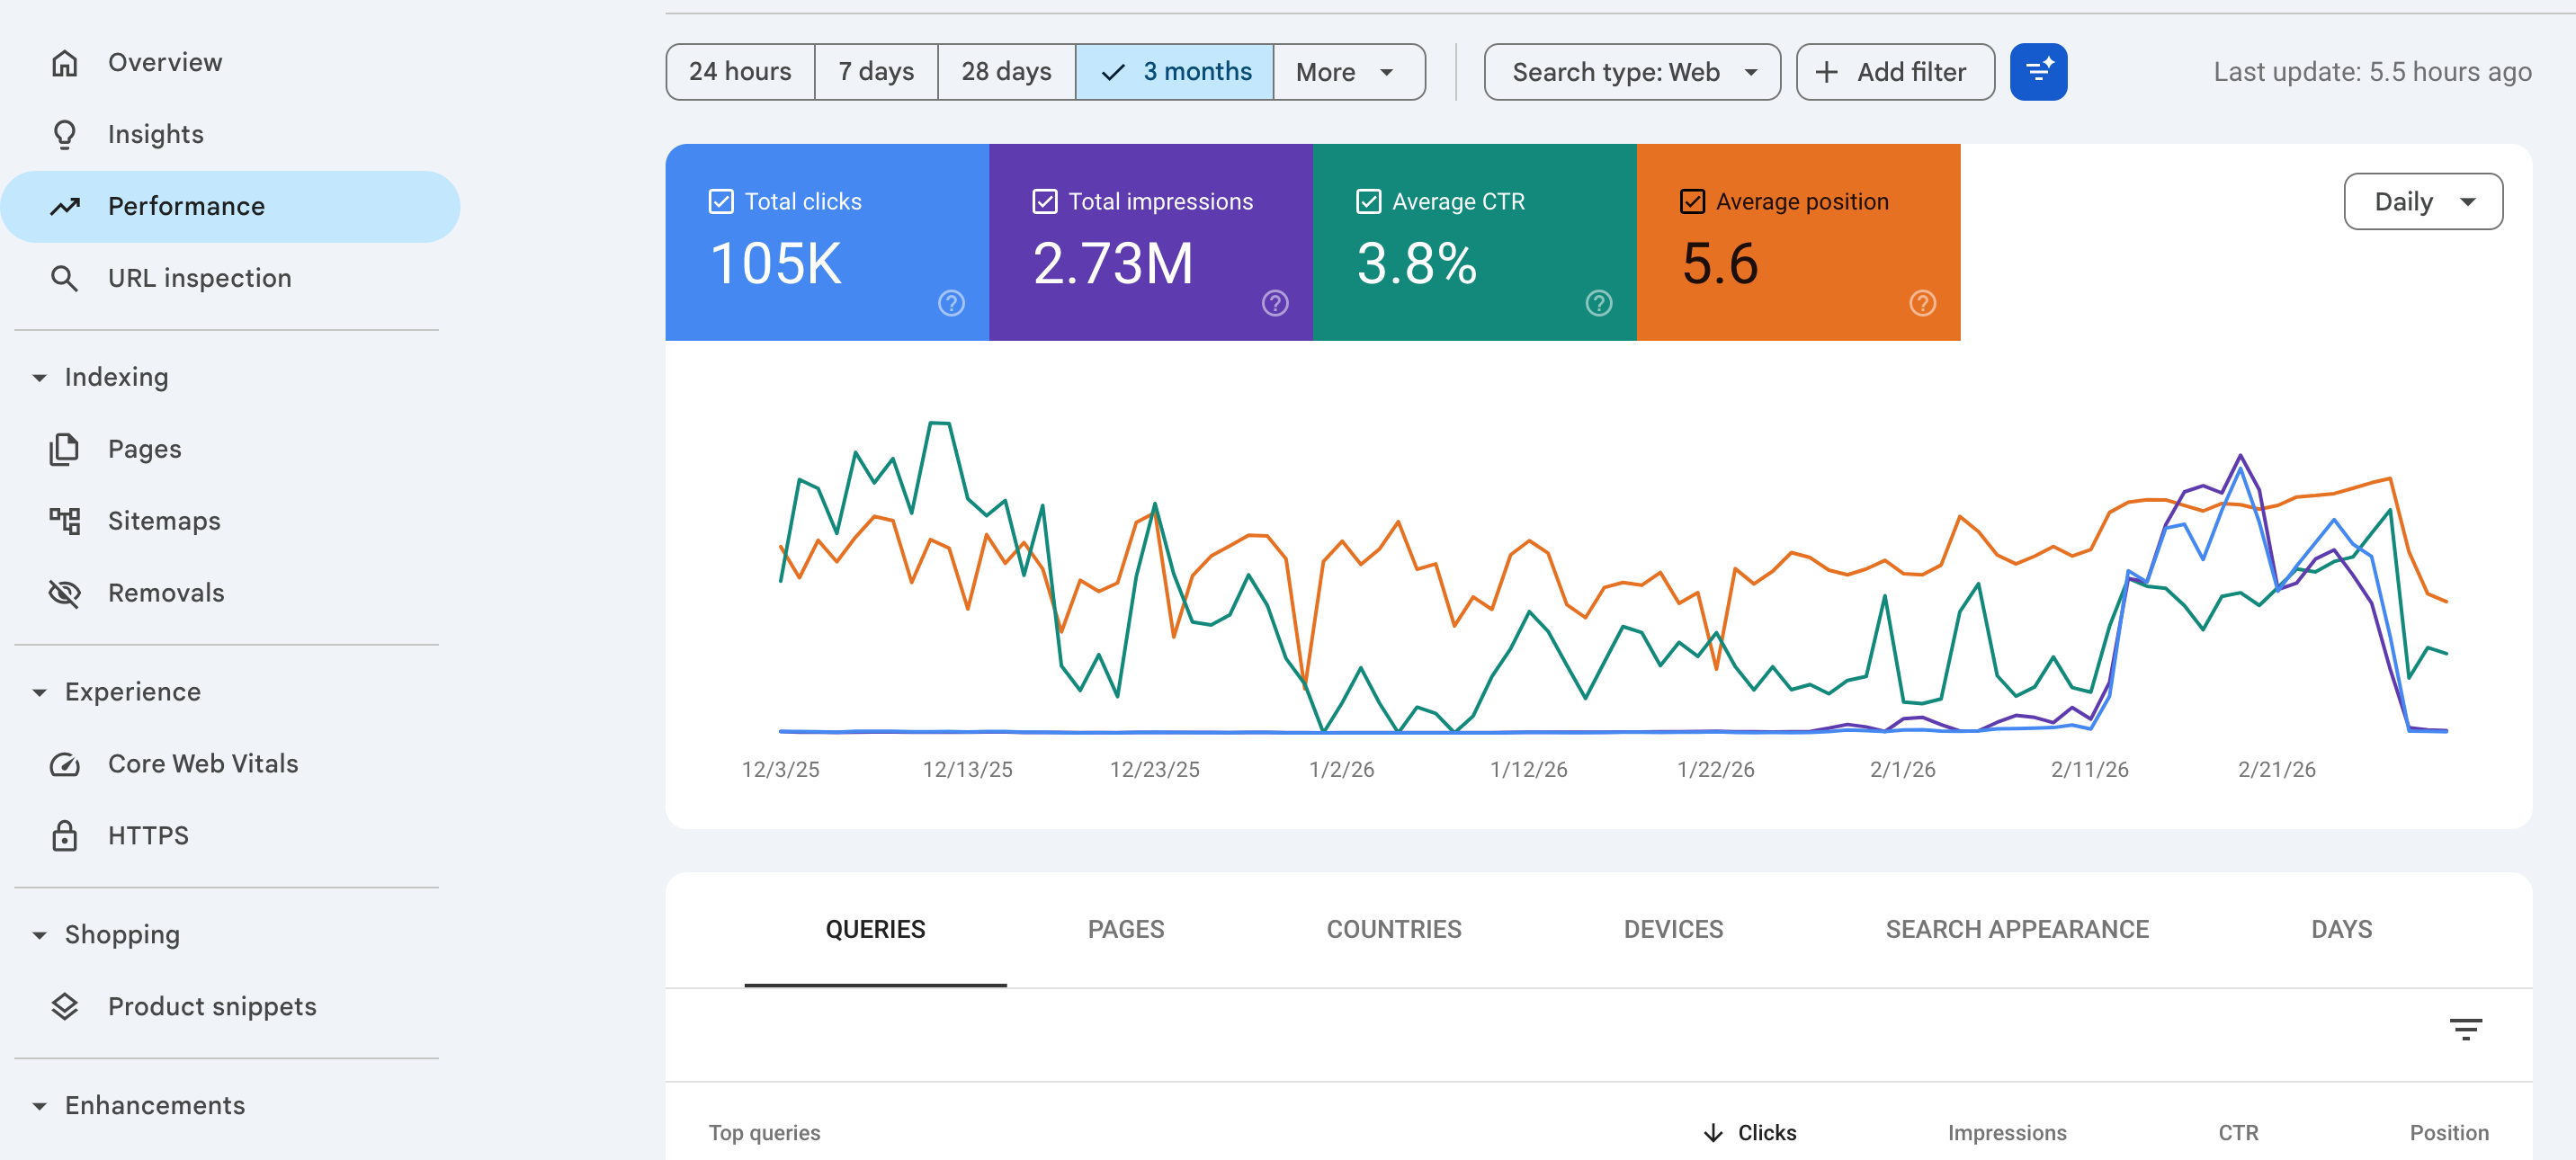Collapse the Indexing section

[40, 378]
